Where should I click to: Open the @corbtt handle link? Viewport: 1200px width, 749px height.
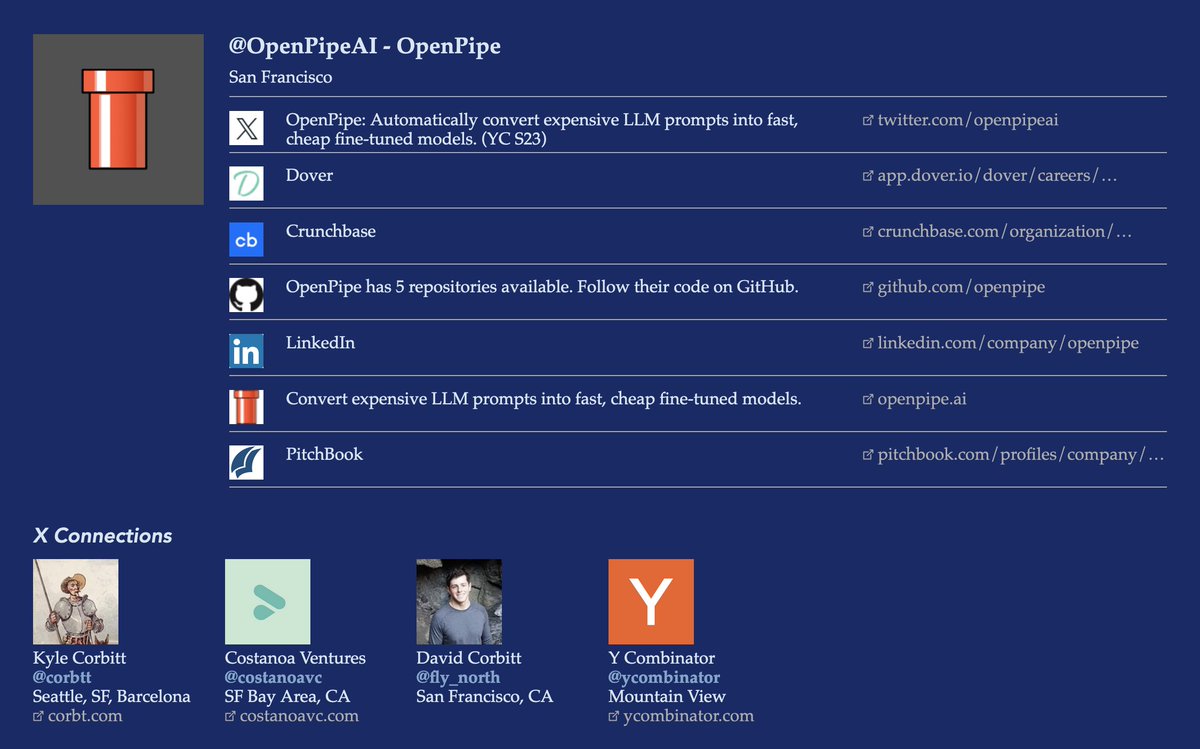click(62, 678)
